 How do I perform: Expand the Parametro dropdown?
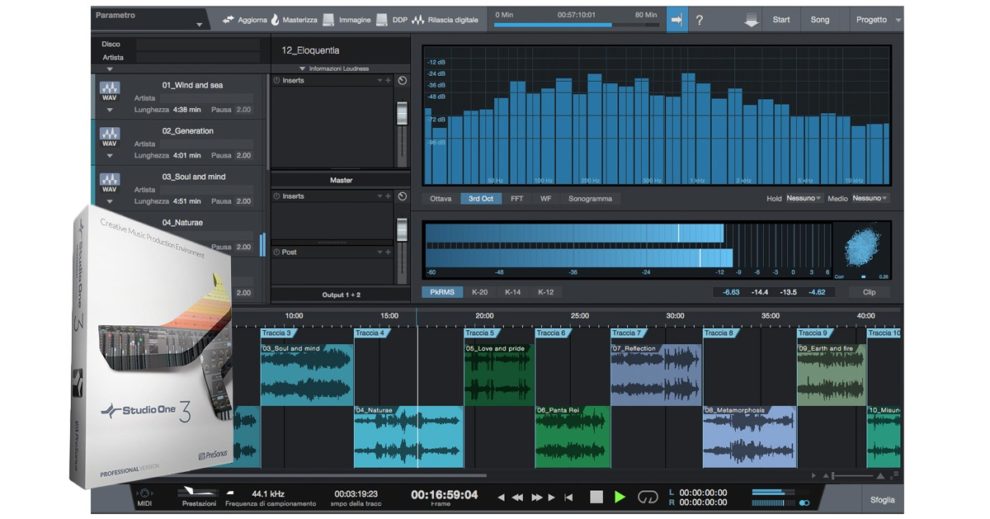(x=199, y=23)
